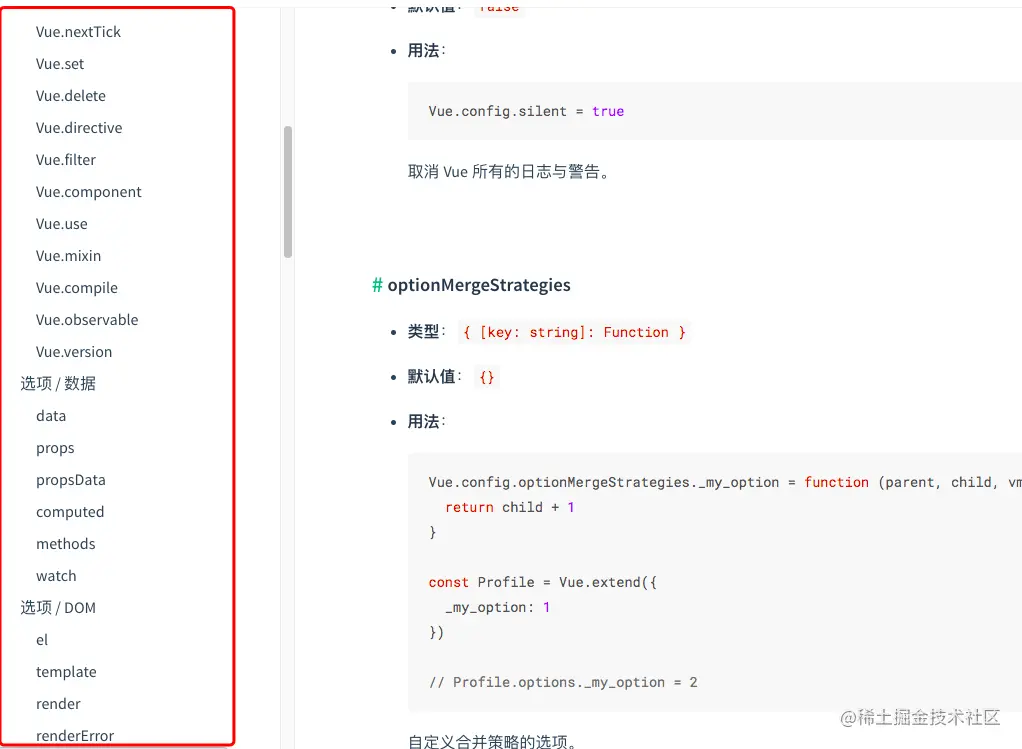Select propsData sidebar entry

71,480
